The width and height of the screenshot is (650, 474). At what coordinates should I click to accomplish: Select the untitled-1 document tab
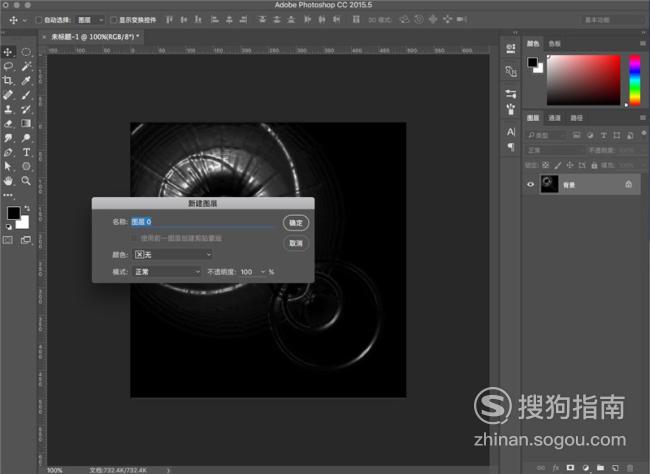pos(92,37)
